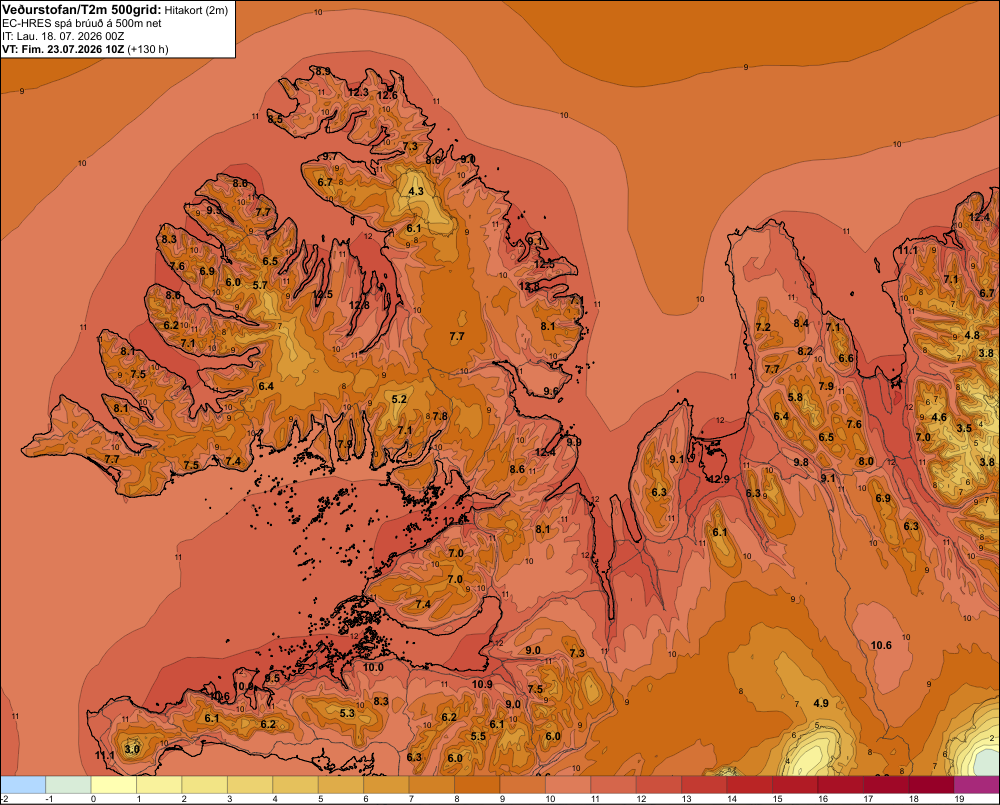Viewport: 1000px width, 805px height.
Task: Click the '8.2' temperature value
Action: 805,351
